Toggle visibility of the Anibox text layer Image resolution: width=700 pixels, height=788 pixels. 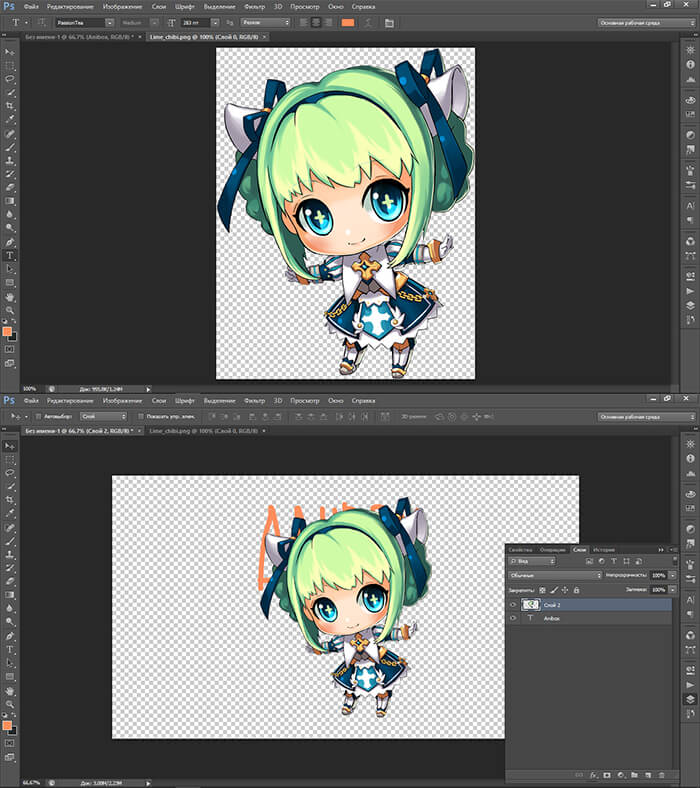click(513, 619)
